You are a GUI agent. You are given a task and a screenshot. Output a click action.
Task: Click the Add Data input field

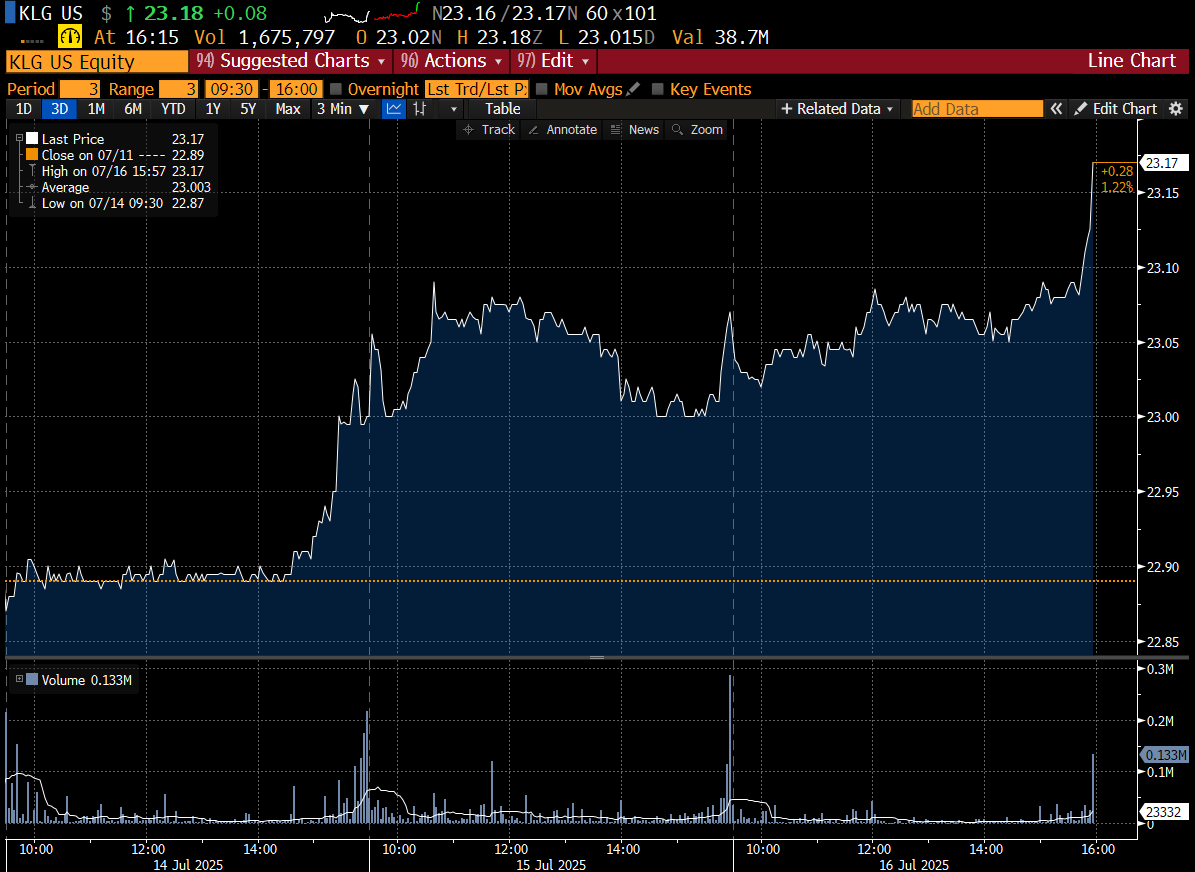978,109
